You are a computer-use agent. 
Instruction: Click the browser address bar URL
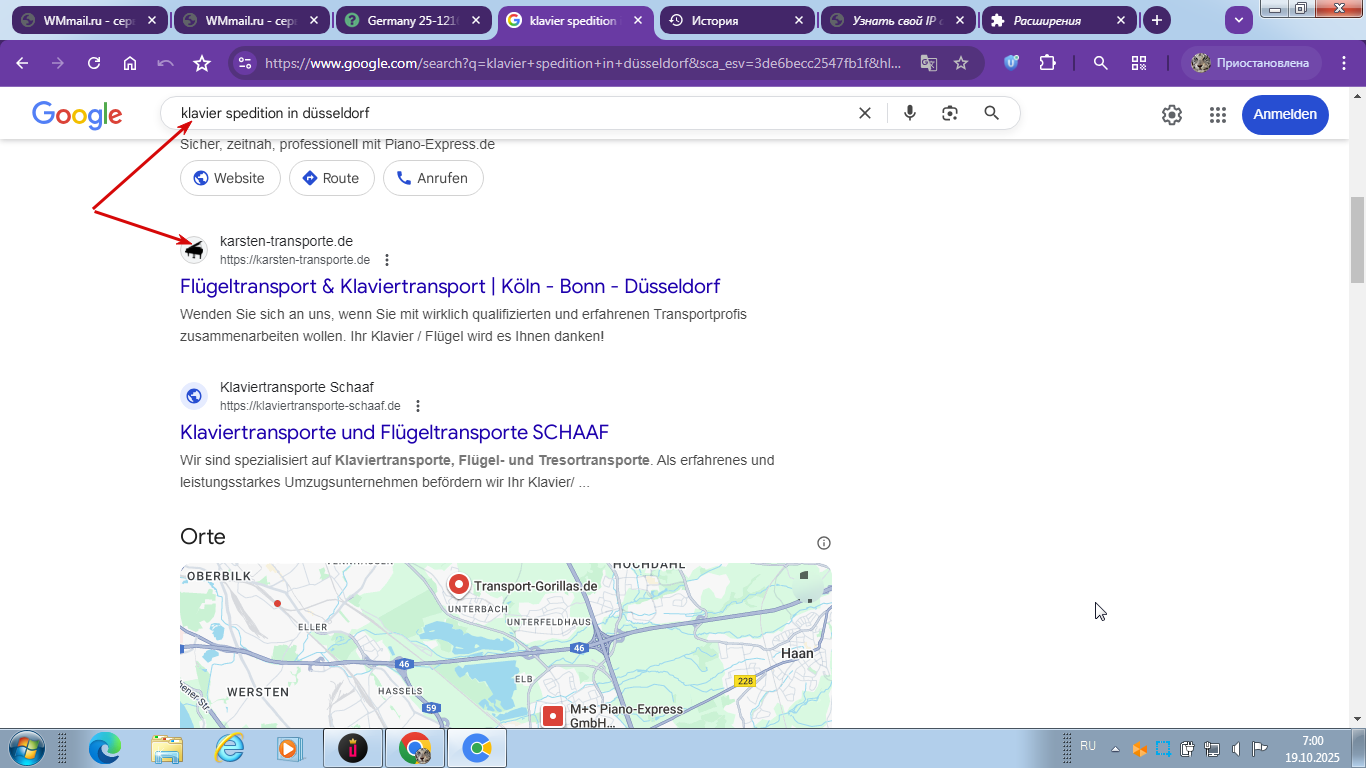pyautogui.click(x=583, y=63)
